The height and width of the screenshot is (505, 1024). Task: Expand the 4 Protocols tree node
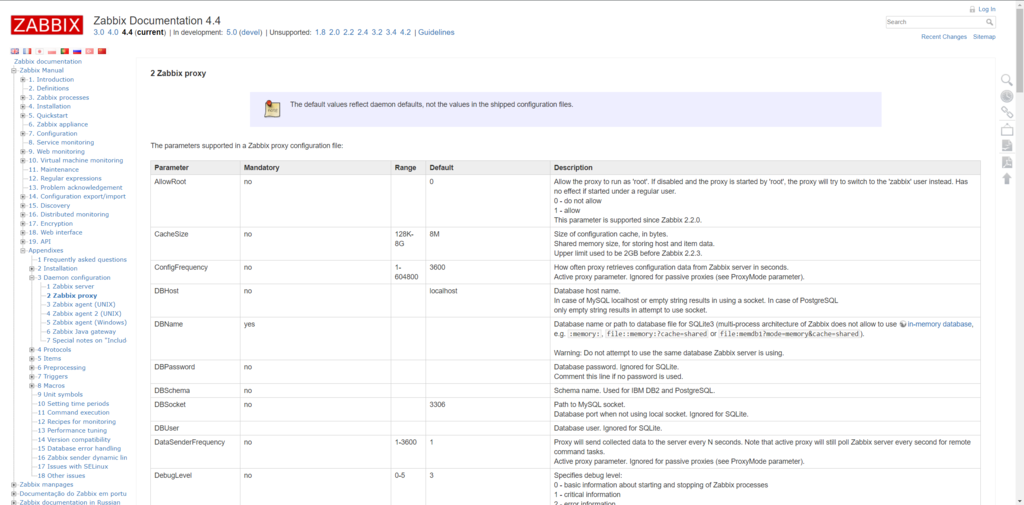click(32, 350)
